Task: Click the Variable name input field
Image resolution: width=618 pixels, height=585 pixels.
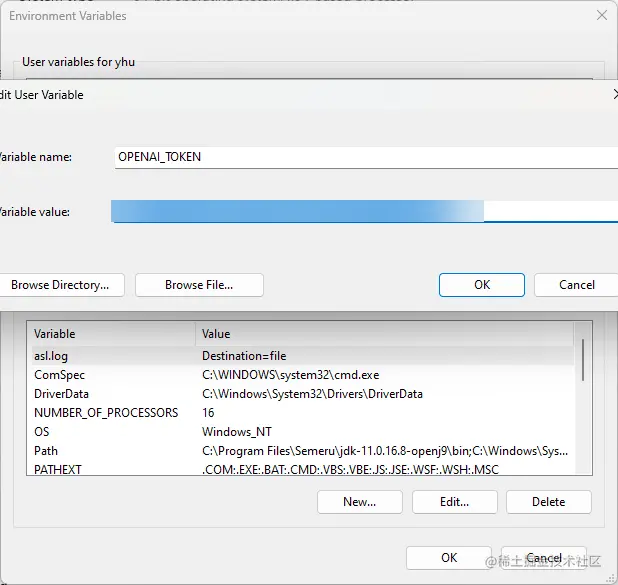Action: tap(366, 157)
